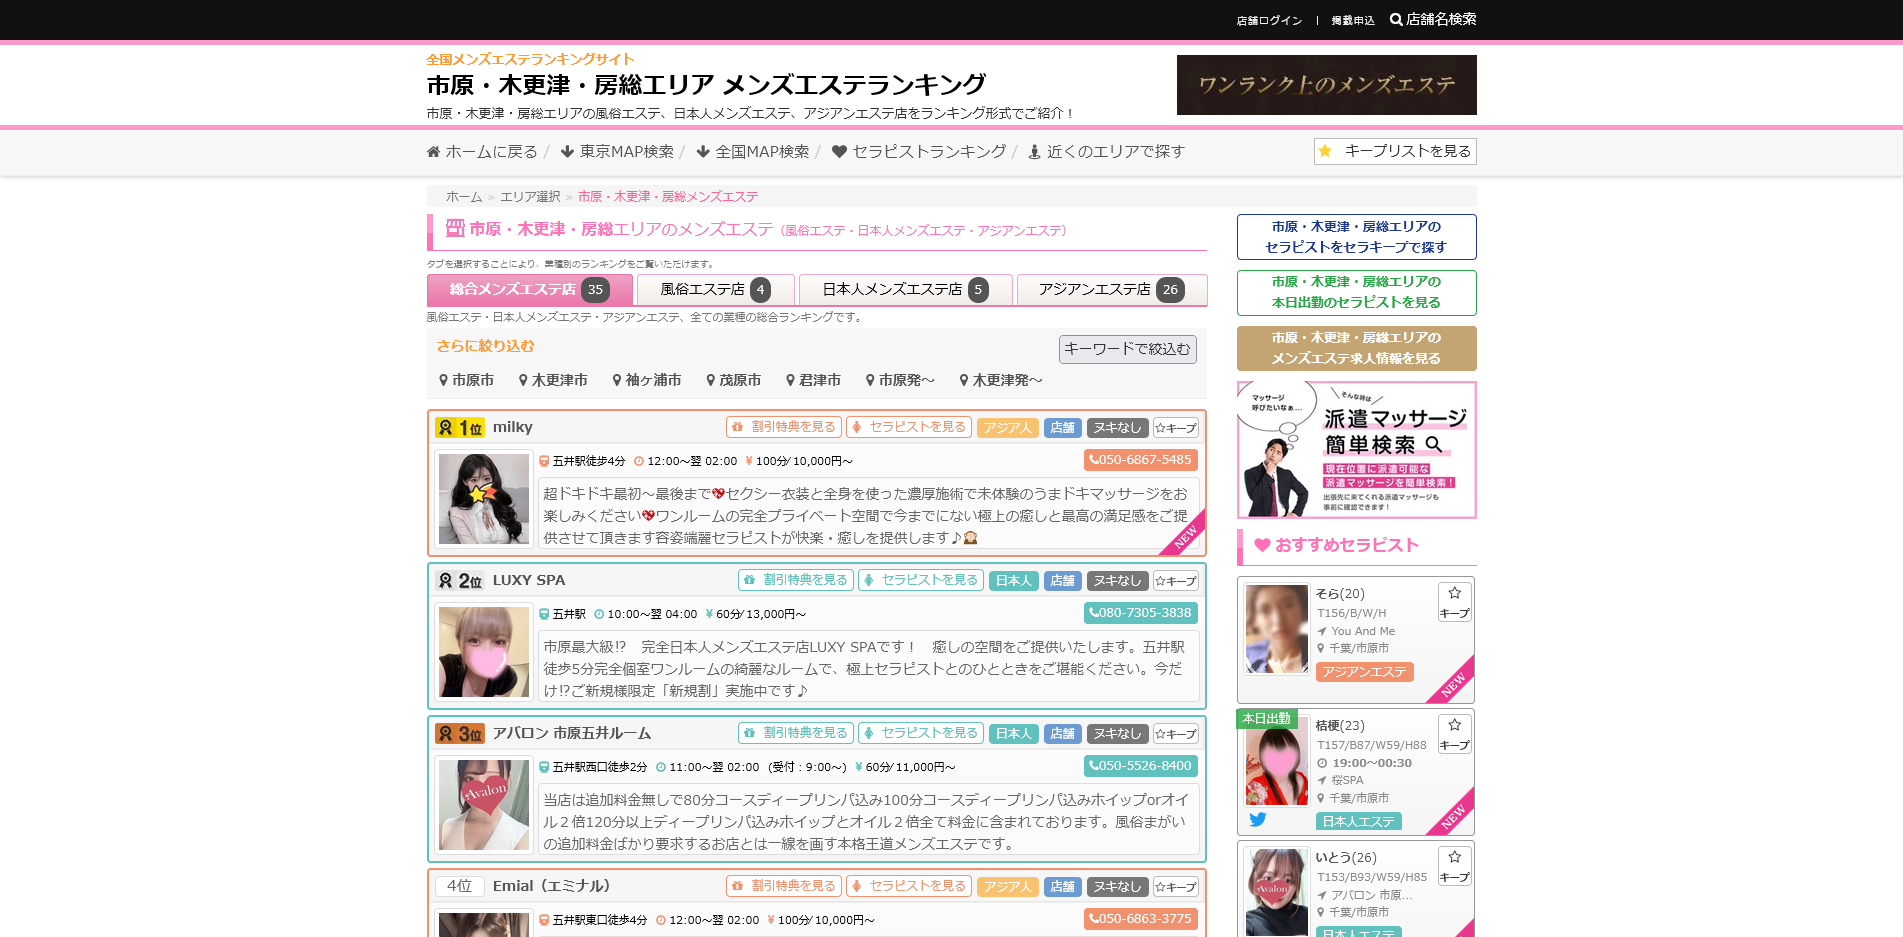Toggle キープ star for そら(20)
1903x937 pixels.
tap(1455, 602)
